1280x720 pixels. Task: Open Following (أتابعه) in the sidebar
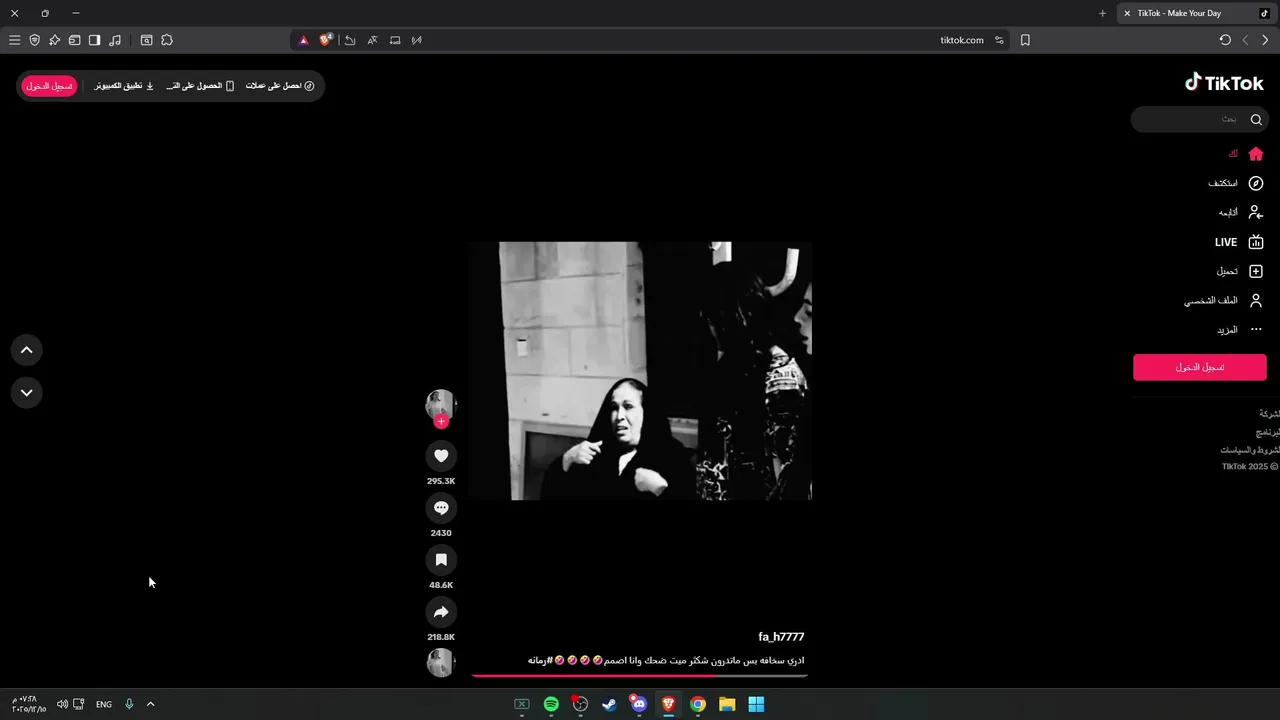(1241, 212)
